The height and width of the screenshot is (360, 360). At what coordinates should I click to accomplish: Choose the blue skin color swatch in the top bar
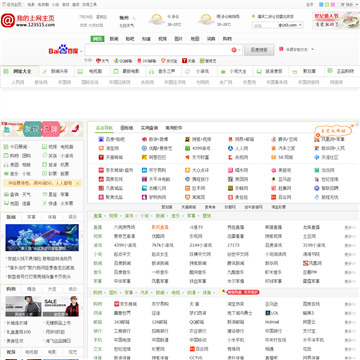tap(321, 5)
